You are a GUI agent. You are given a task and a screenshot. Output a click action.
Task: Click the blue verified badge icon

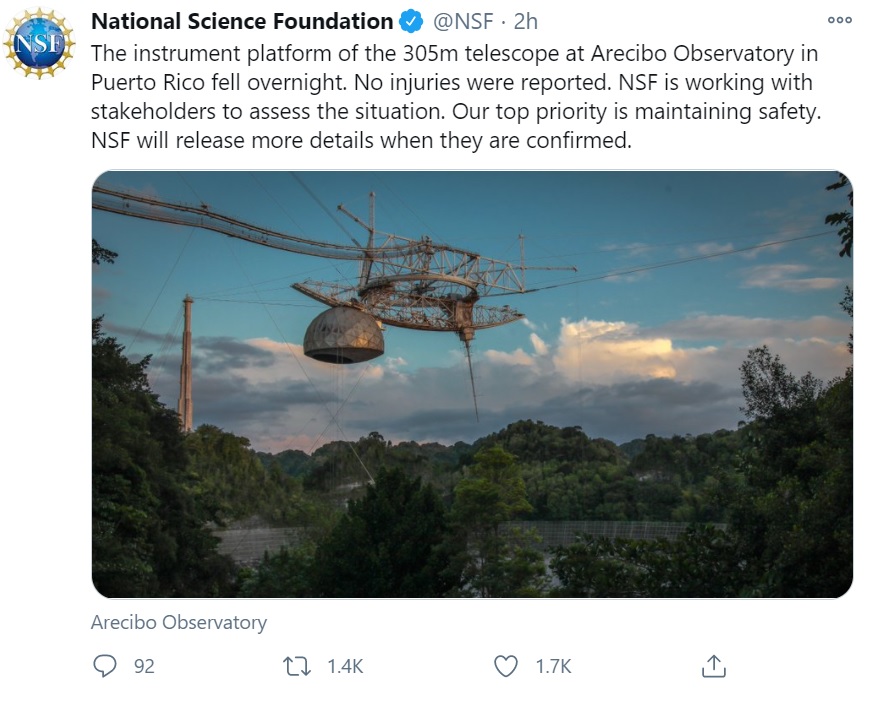pos(410,22)
